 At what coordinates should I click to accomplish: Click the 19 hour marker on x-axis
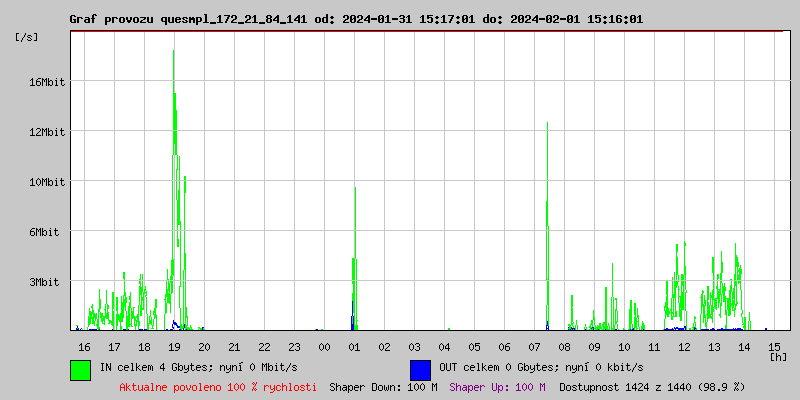pyautogui.click(x=174, y=346)
